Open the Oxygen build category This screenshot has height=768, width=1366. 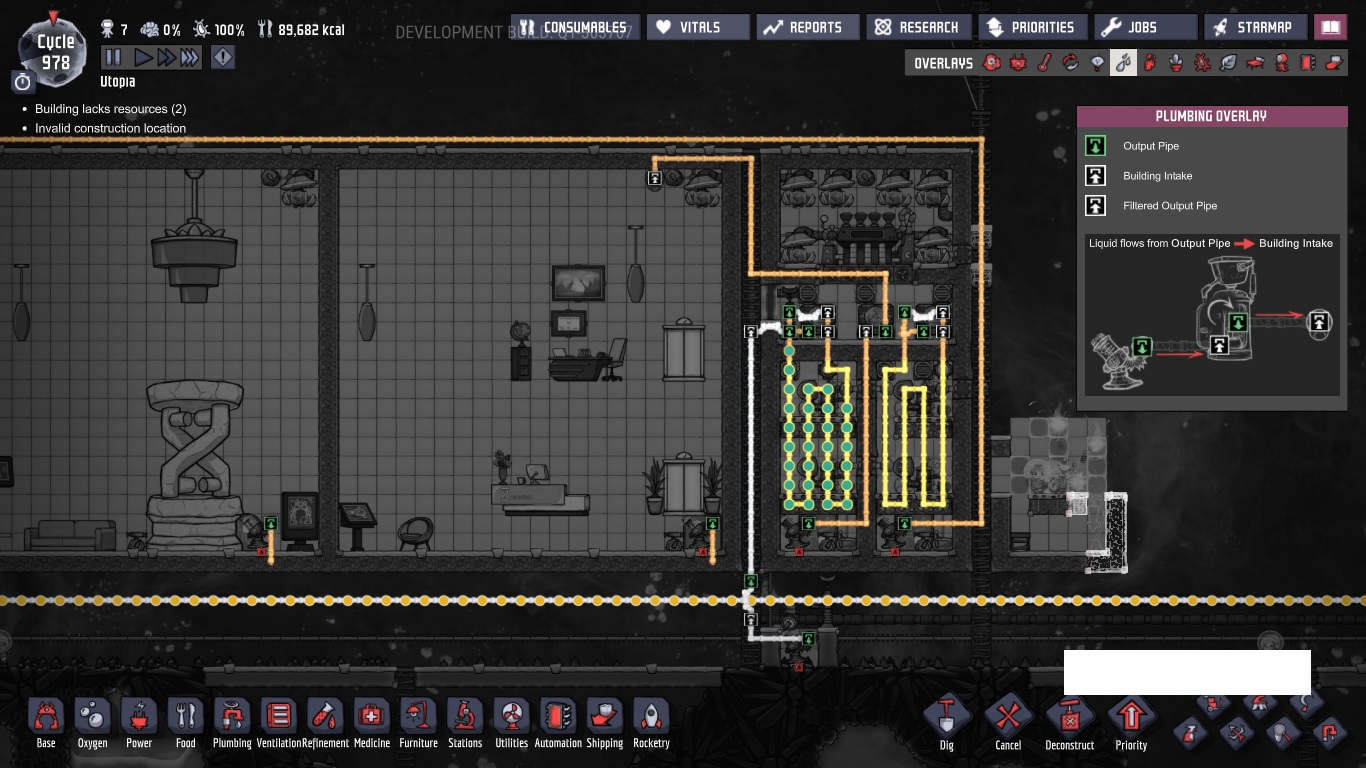[x=92, y=724]
